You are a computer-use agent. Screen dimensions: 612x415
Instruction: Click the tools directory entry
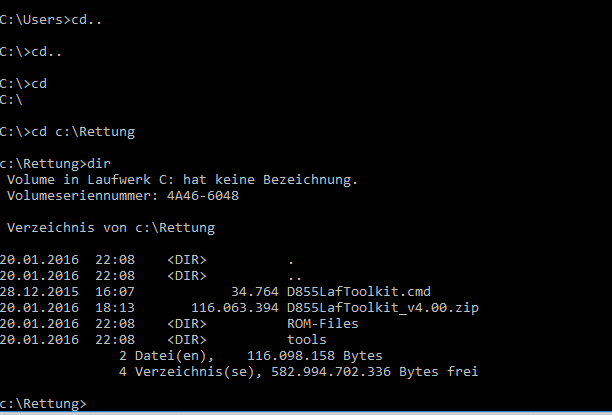coord(306,340)
